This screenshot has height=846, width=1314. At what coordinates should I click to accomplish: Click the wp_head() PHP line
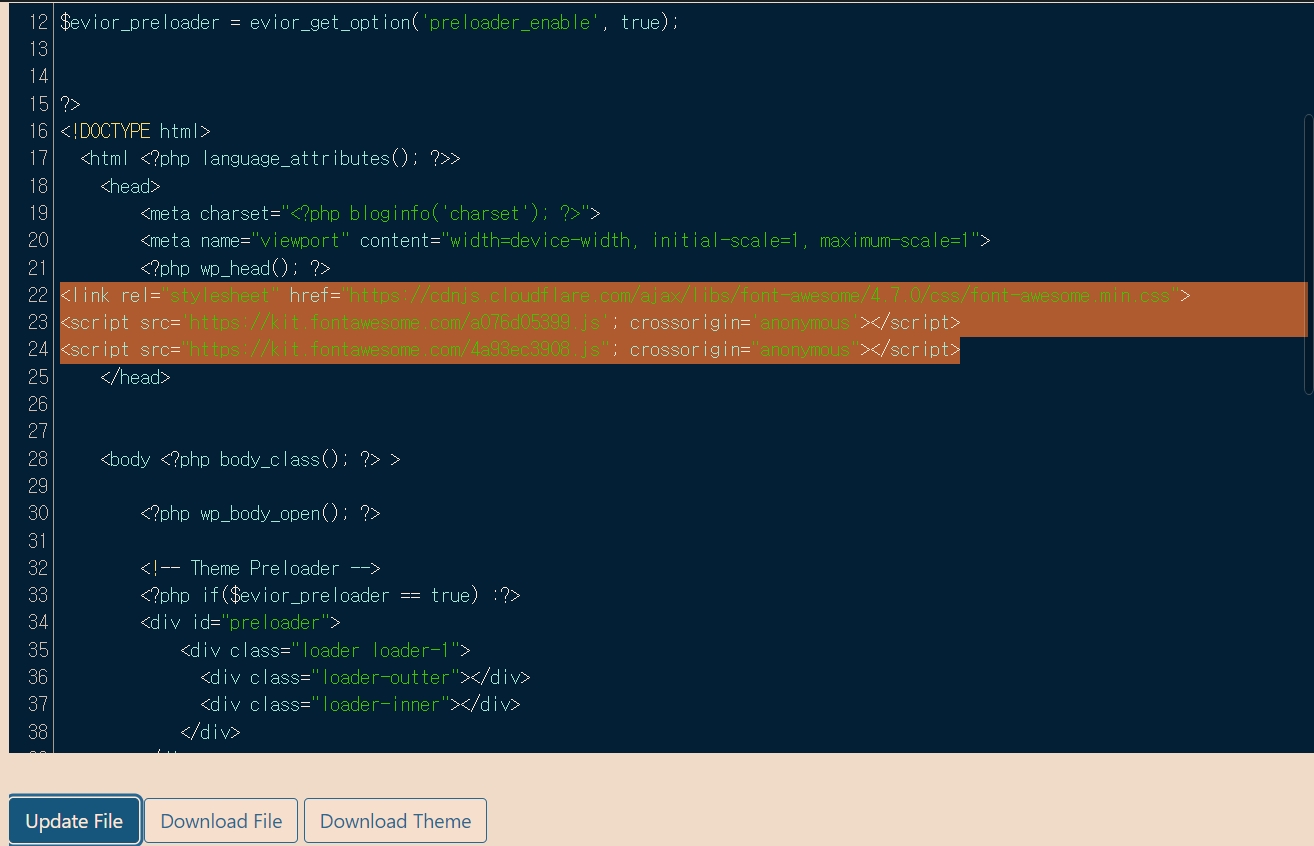[x=235, y=268]
